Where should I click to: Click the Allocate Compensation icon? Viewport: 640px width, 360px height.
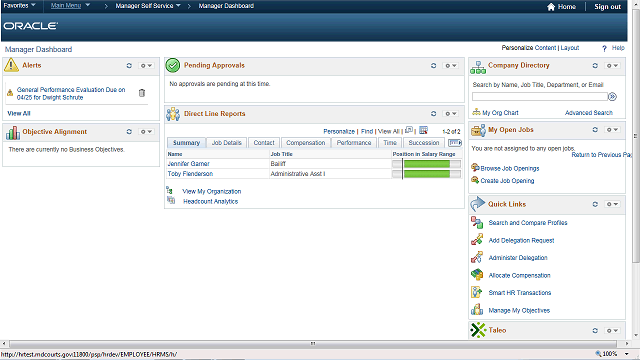[x=477, y=275]
